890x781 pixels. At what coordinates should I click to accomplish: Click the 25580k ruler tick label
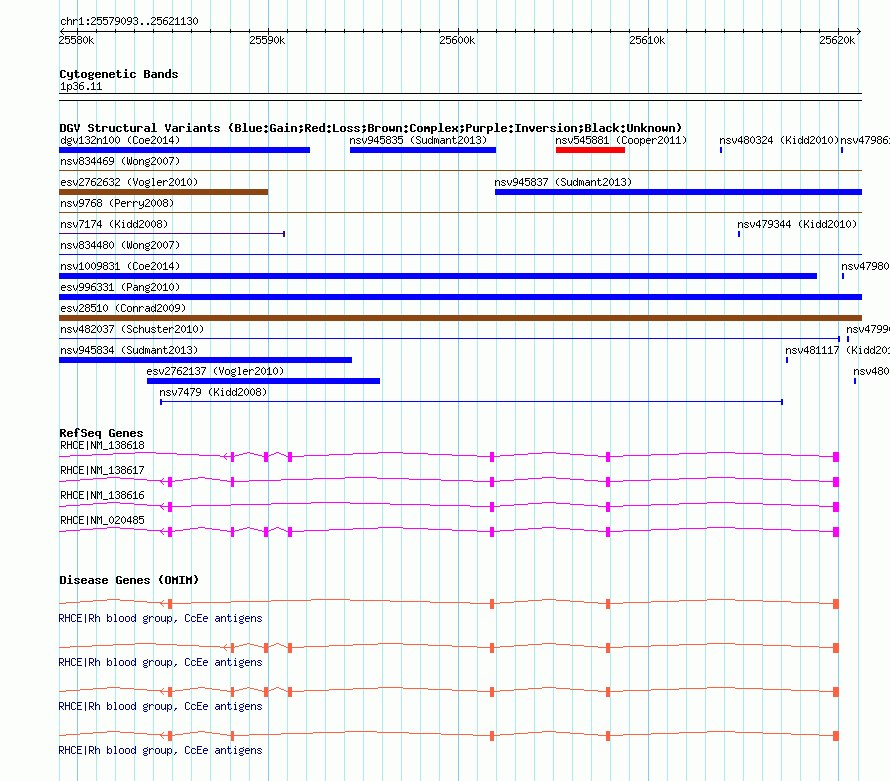pos(77,40)
